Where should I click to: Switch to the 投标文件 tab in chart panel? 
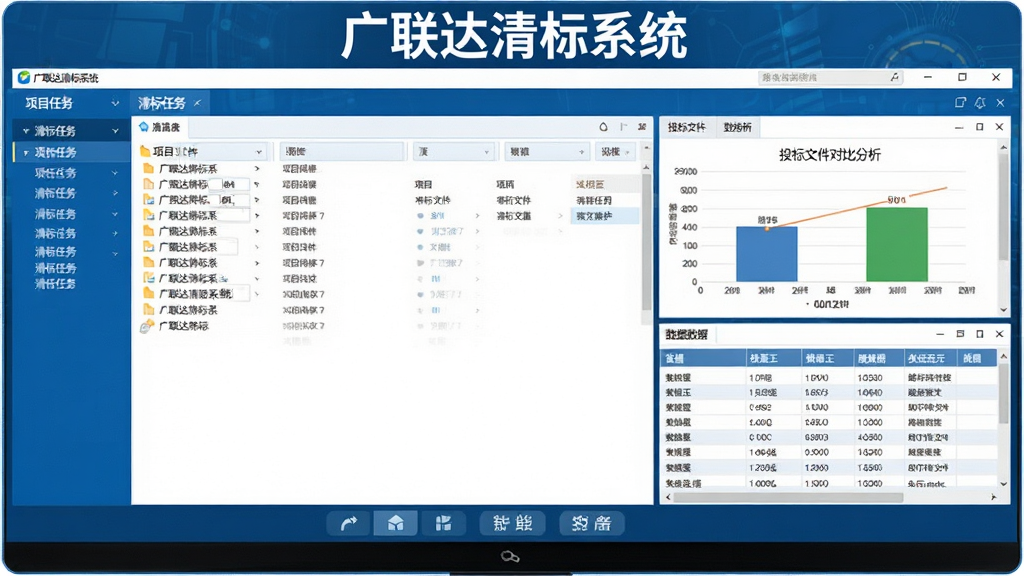pos(687,127)
